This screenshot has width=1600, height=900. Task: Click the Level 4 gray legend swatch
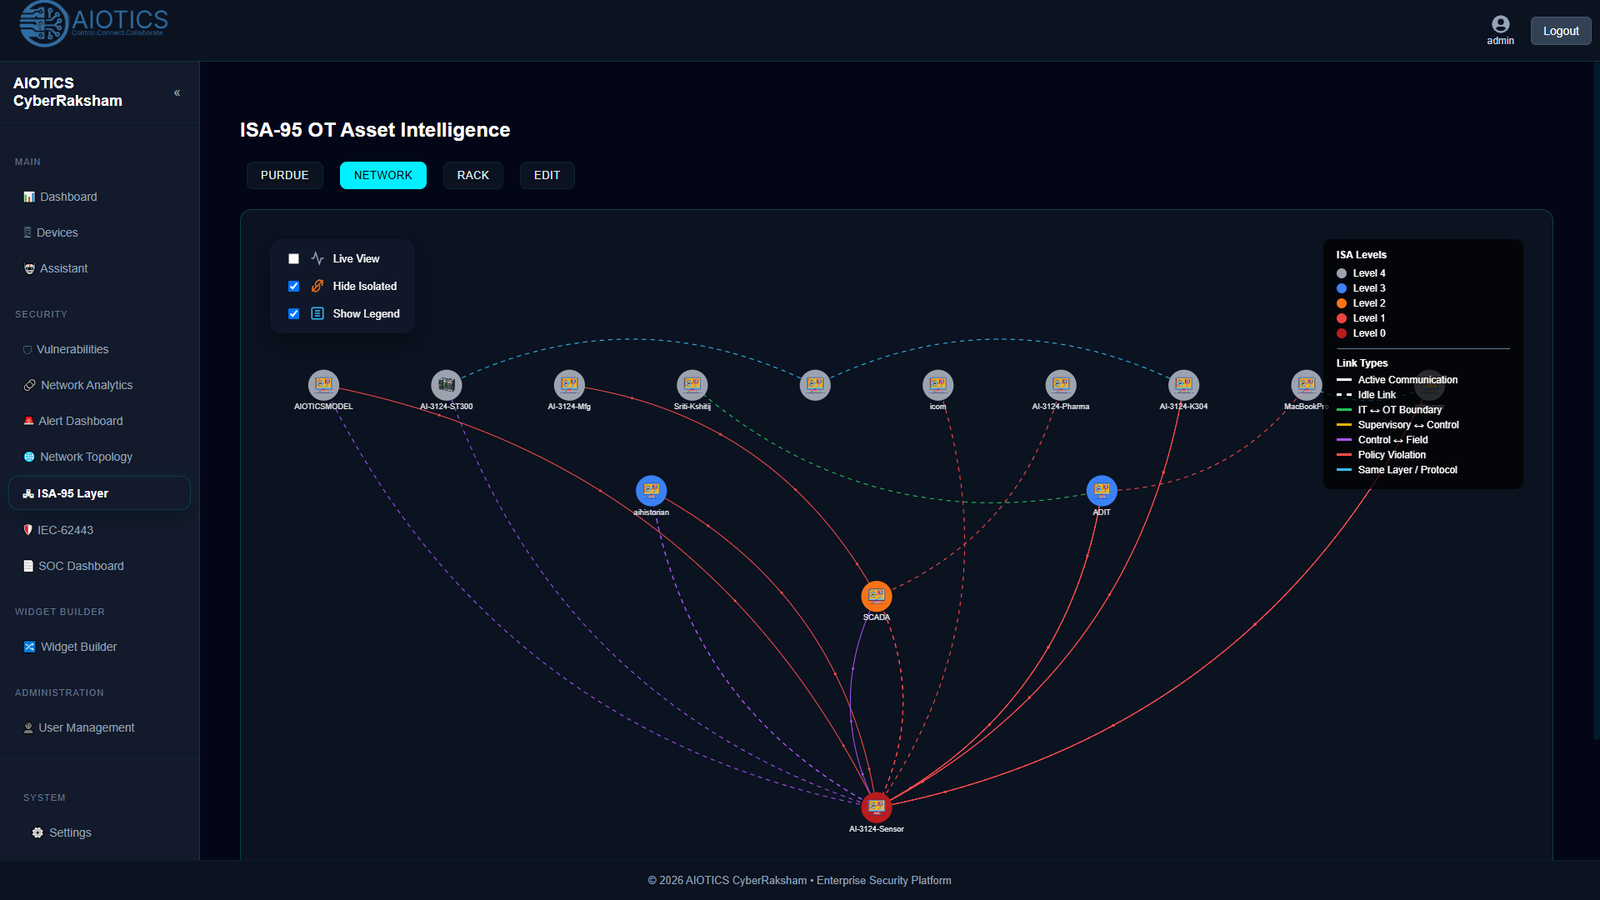(1342, 274)
